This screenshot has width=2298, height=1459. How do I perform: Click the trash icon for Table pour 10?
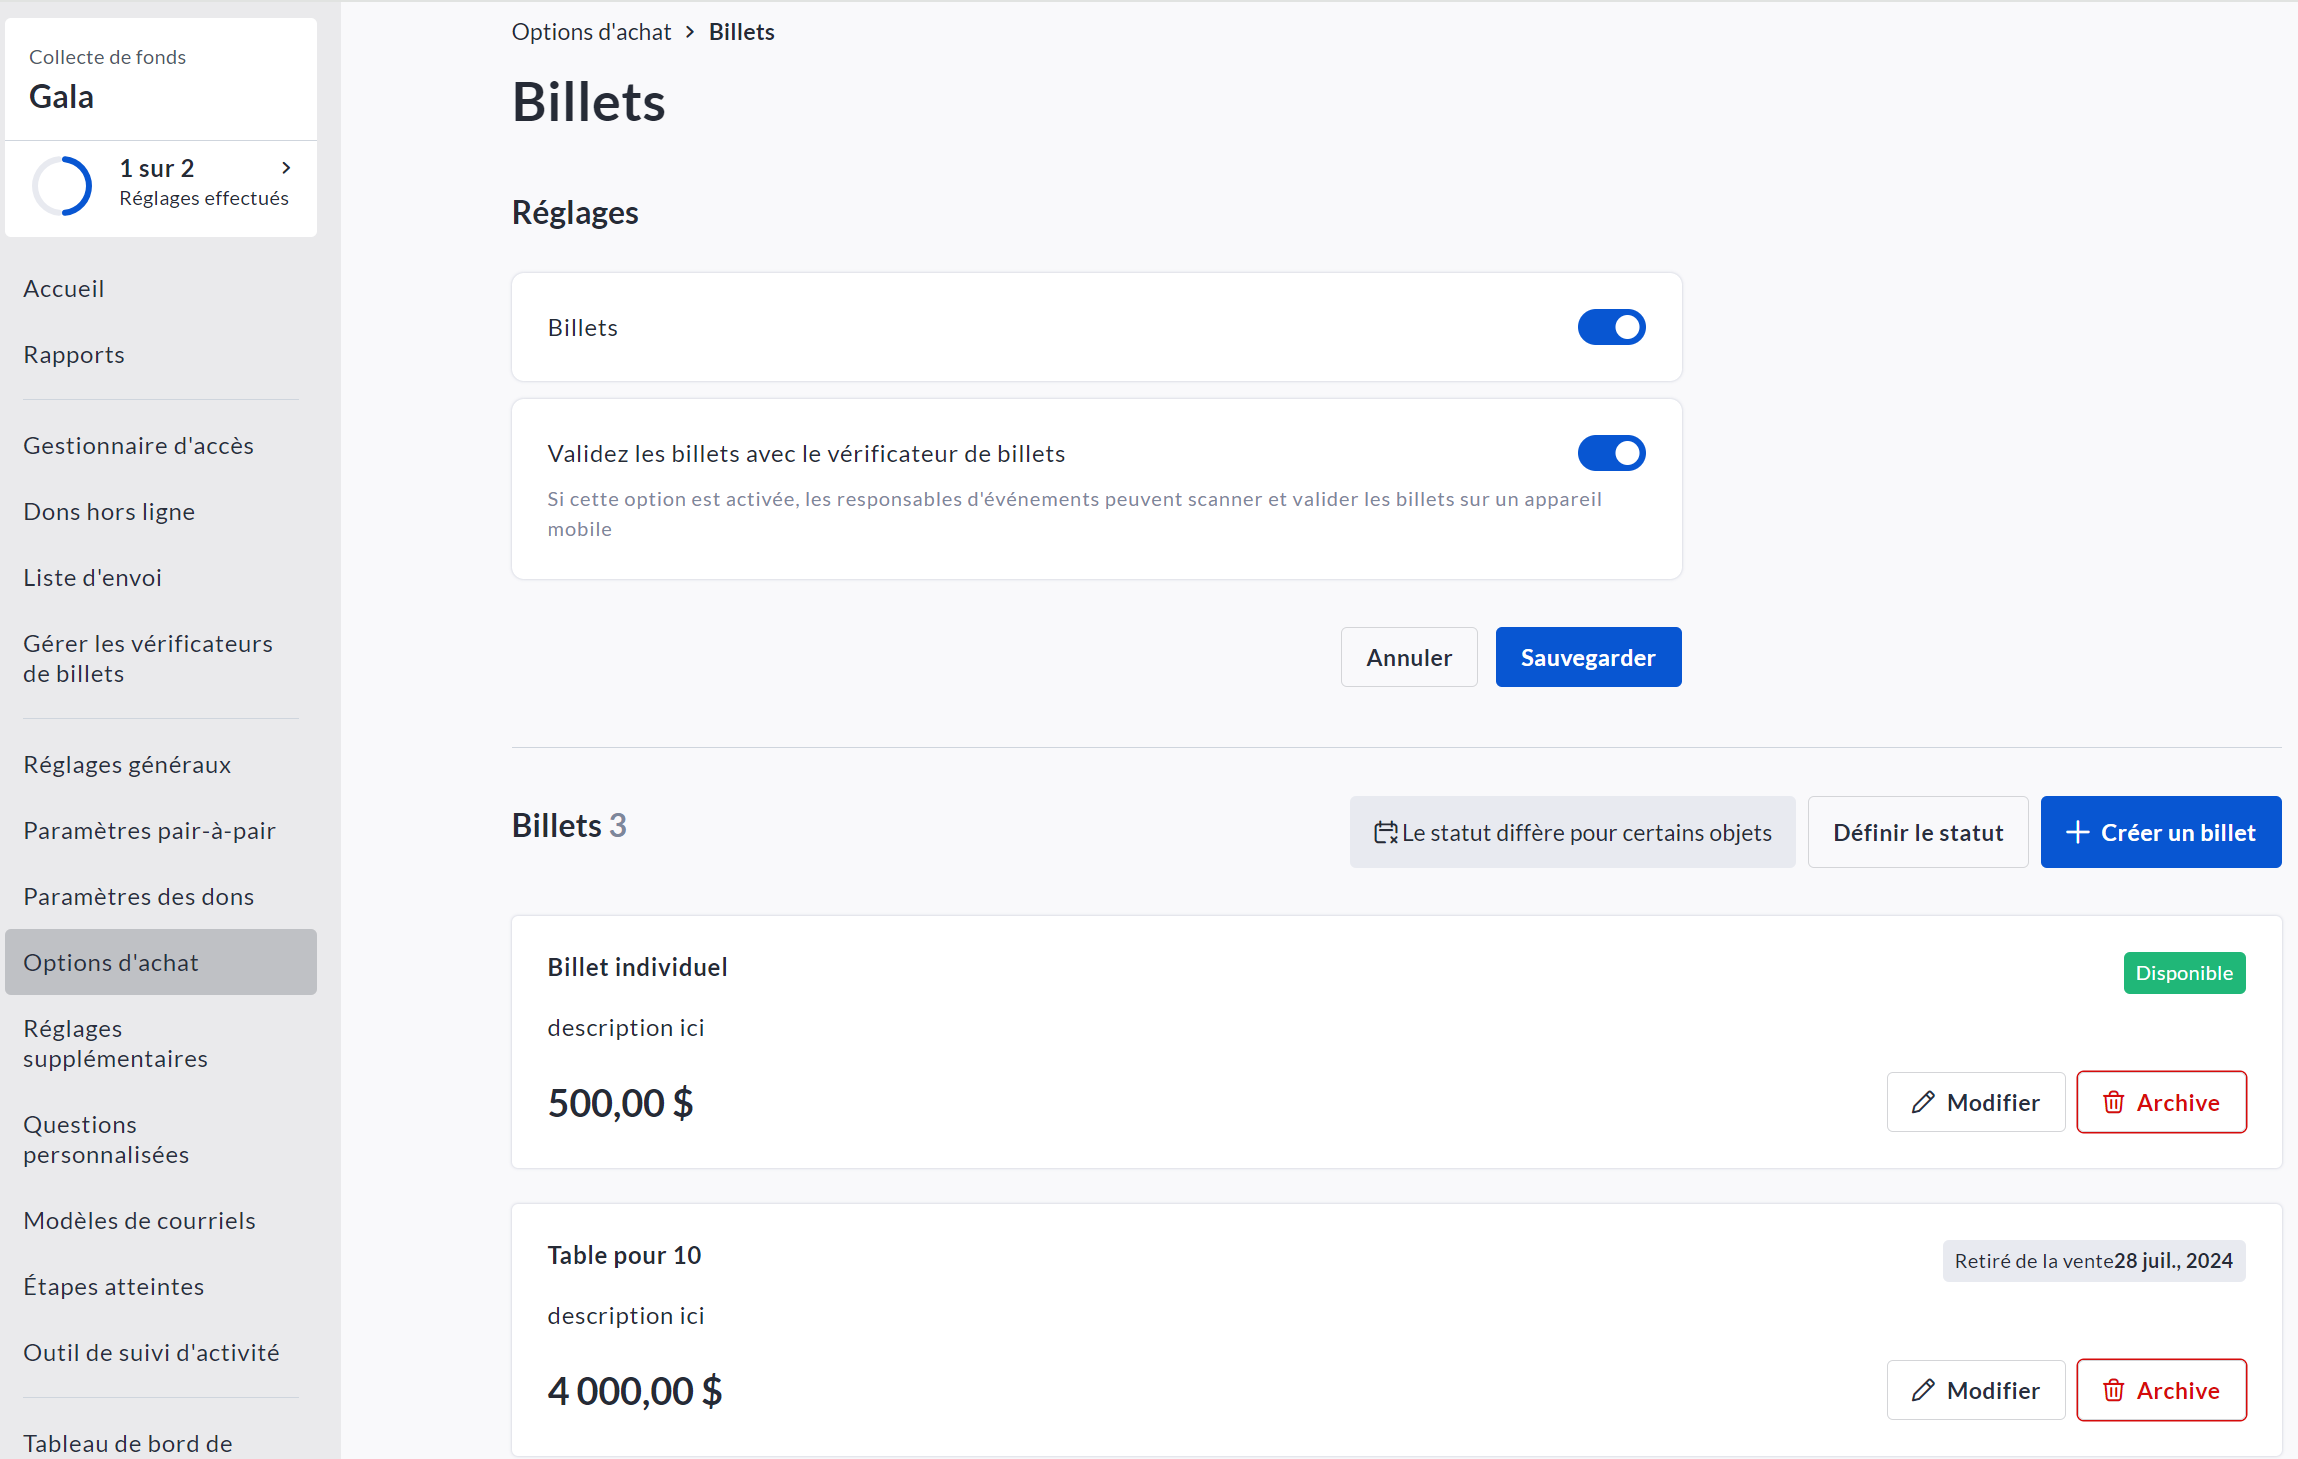pyautogui.click(x=2113, y=1390)
